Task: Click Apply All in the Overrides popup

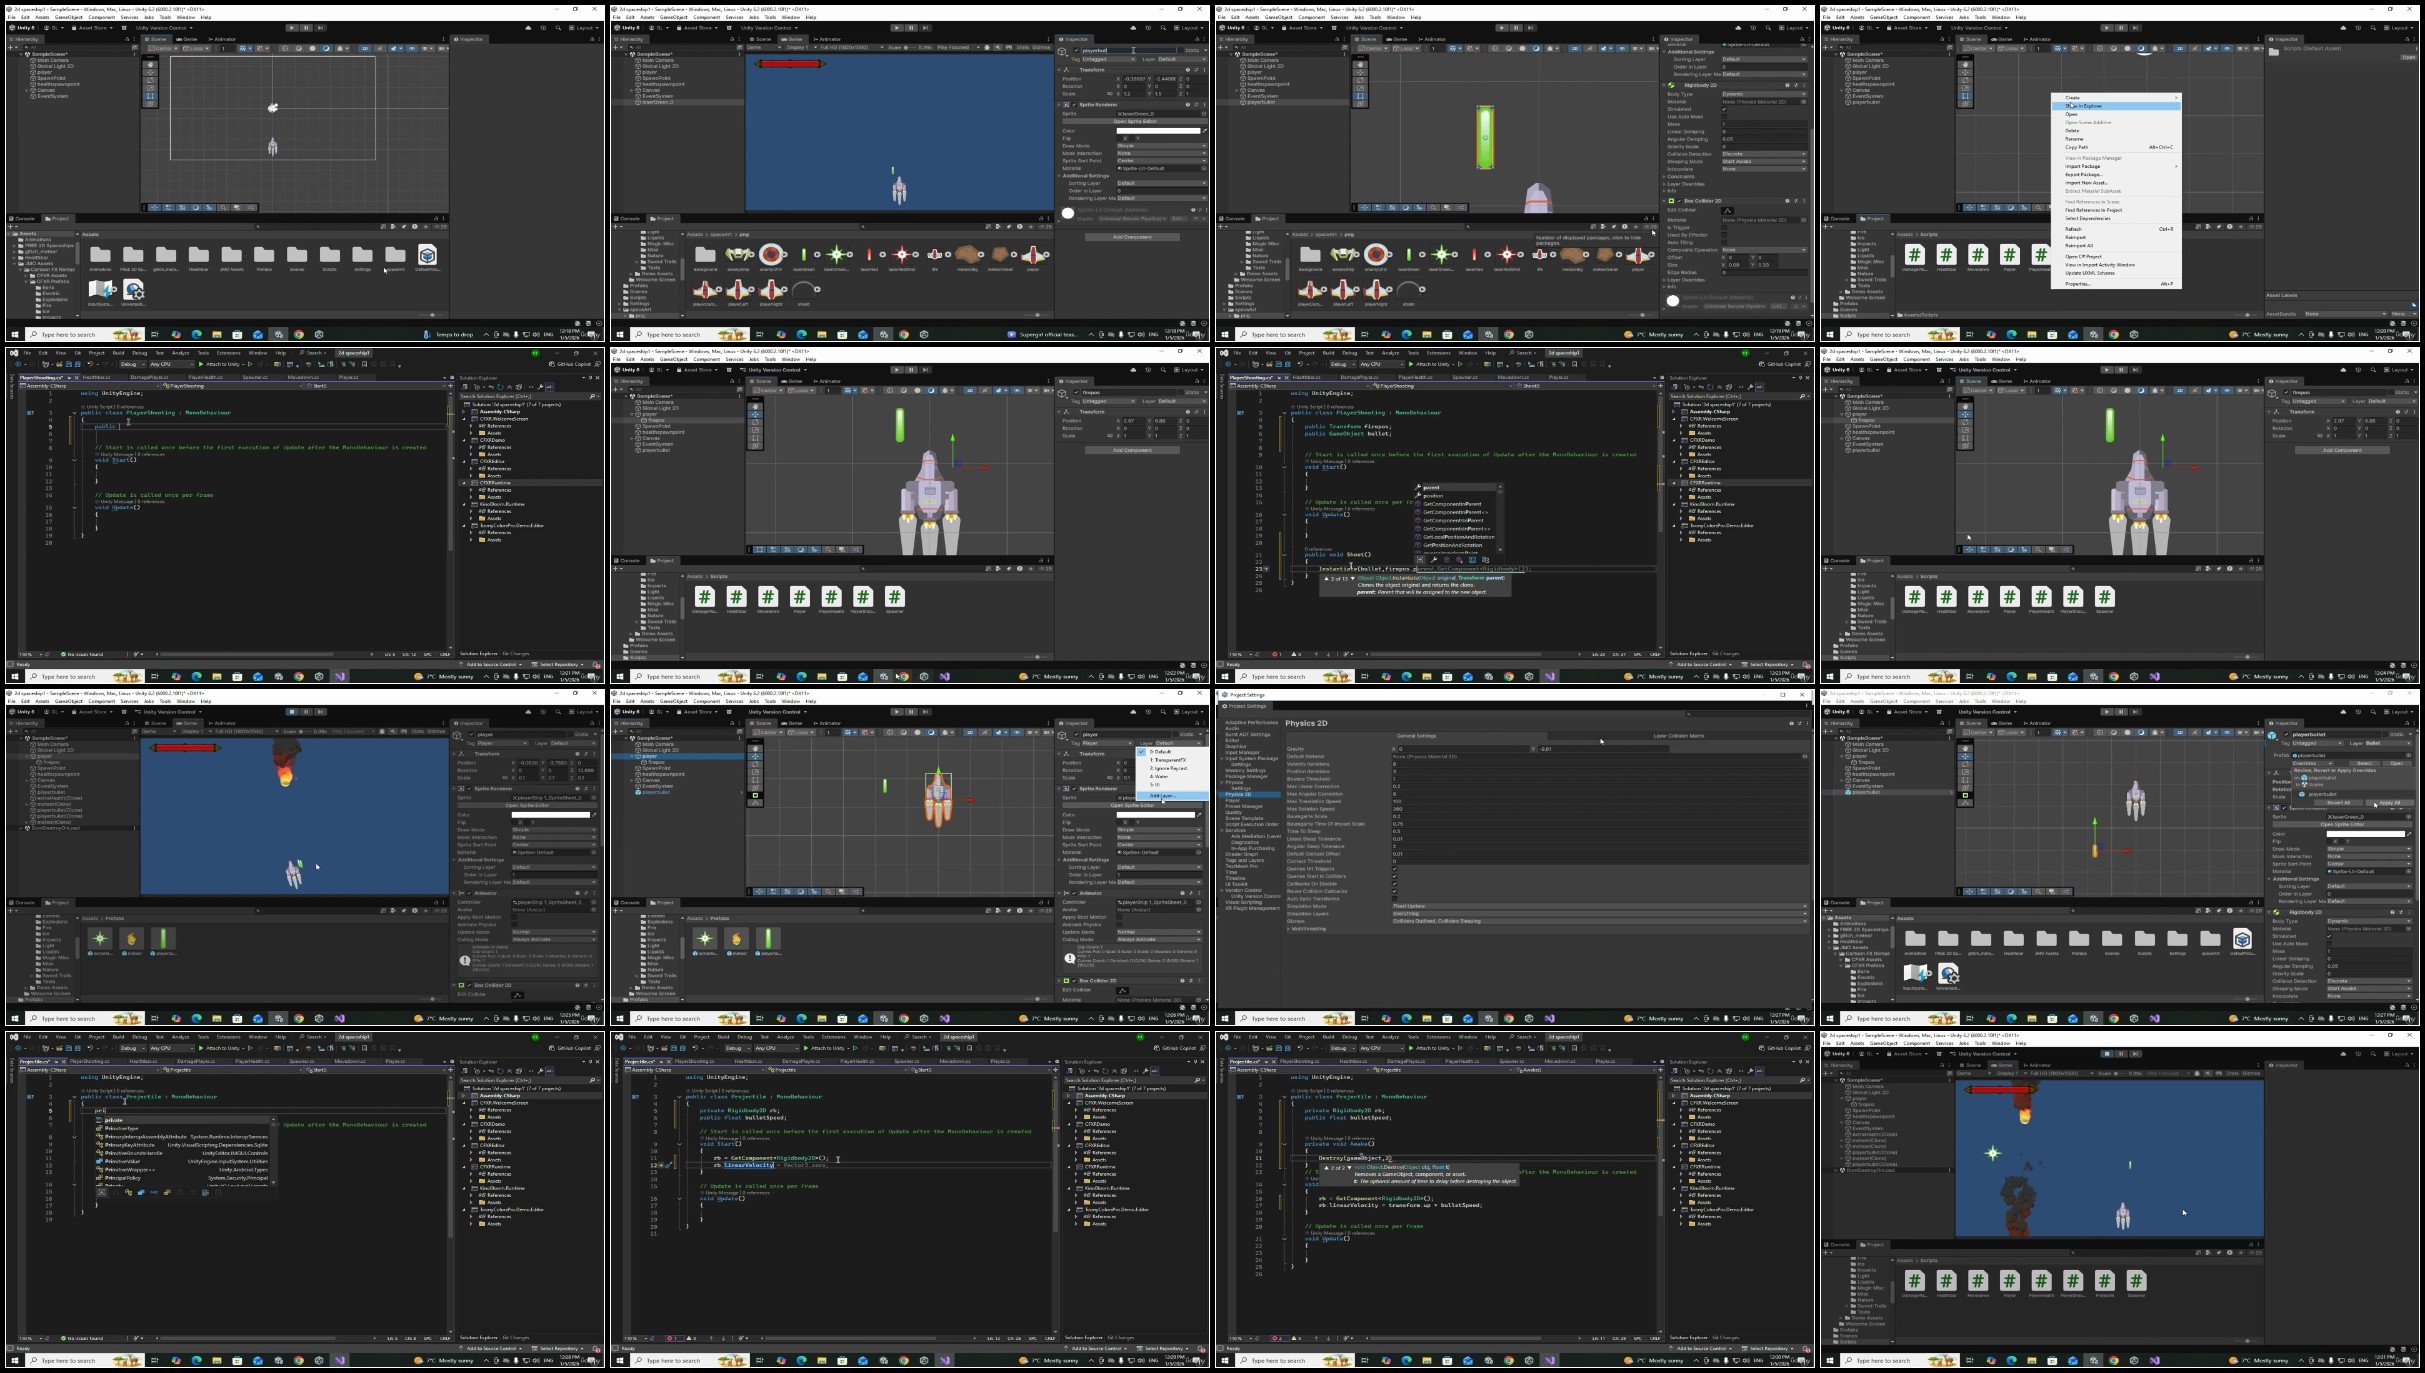Action: click(x=2390, y=802)
